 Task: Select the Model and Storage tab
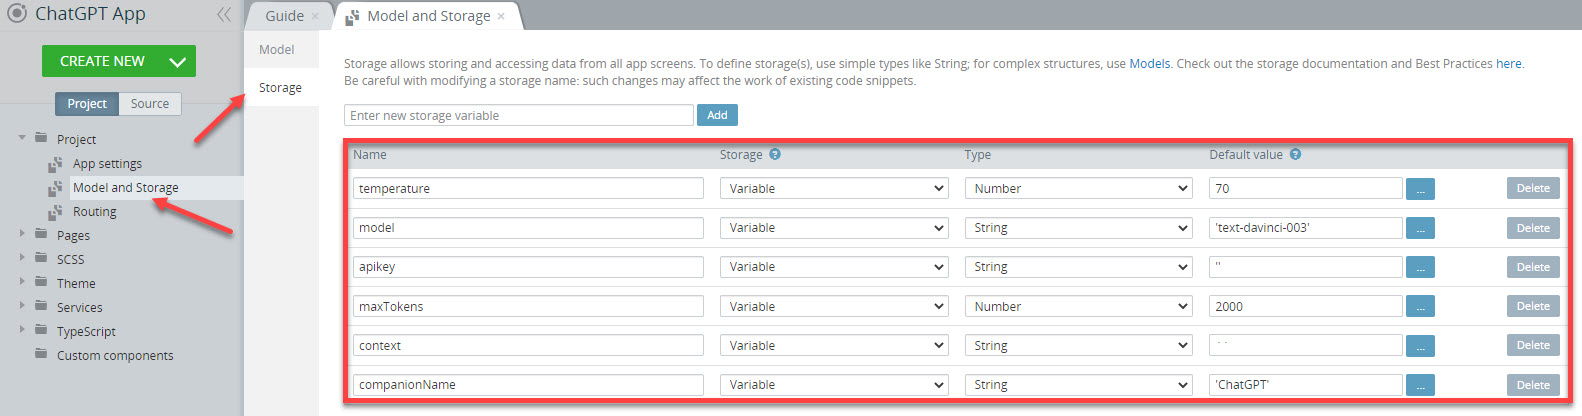429,16
